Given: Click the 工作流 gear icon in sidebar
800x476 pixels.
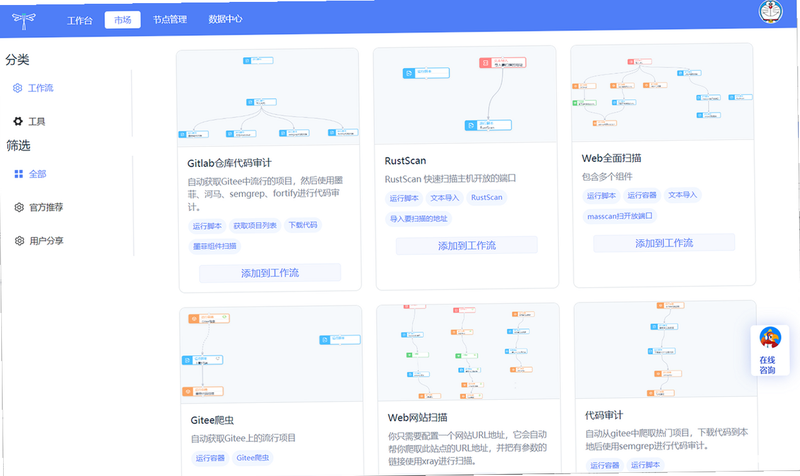Looking at the screenshot, I should click(x=17, y=88).
